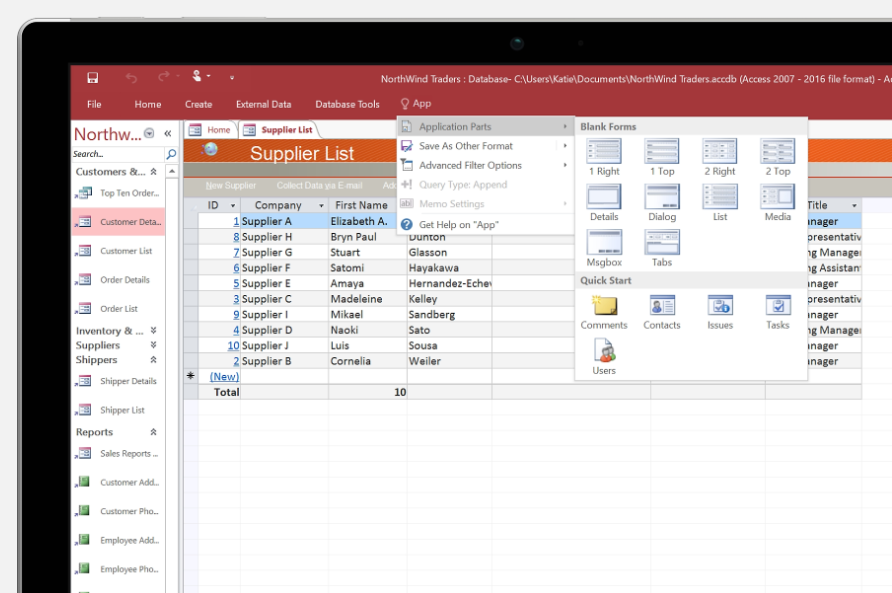Collapse the Customers & Orders group
Screen dimensions: 892x593
(153, 171)
